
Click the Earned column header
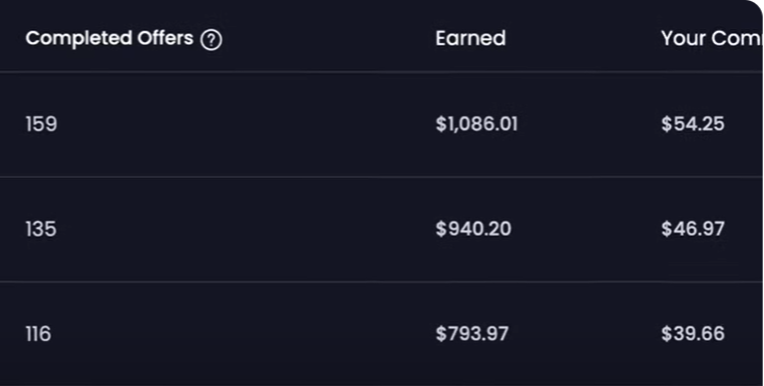pyautogui.click(x=470, y=38)
